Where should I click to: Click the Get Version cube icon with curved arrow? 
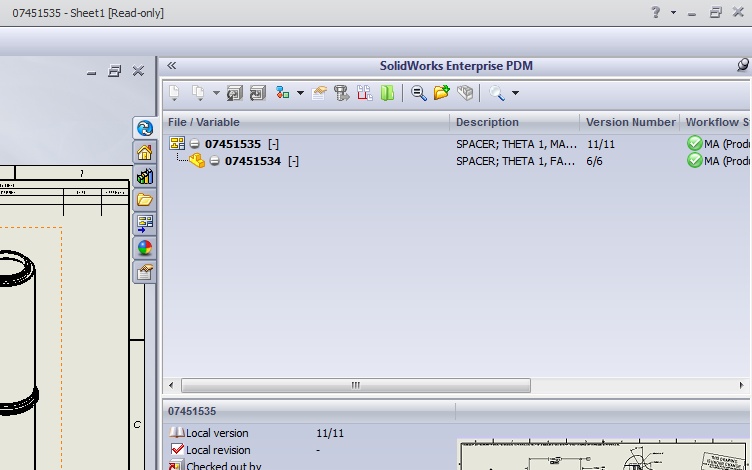coord(258,93)
